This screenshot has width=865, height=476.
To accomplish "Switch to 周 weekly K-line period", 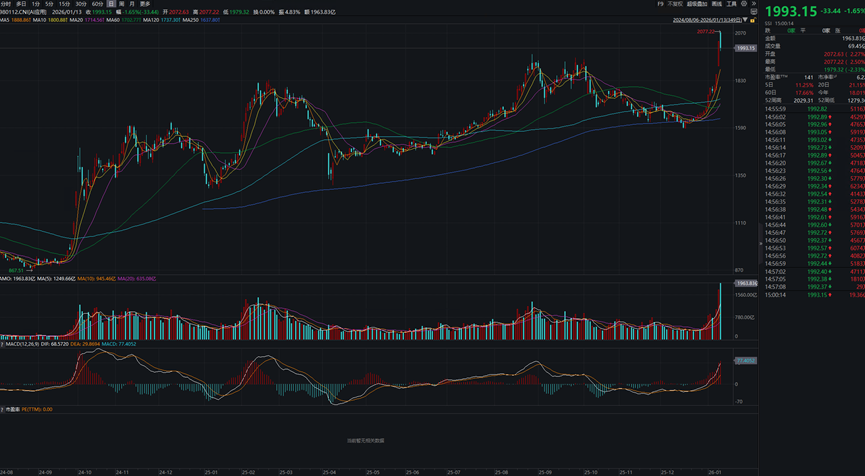I will point(120,4).
